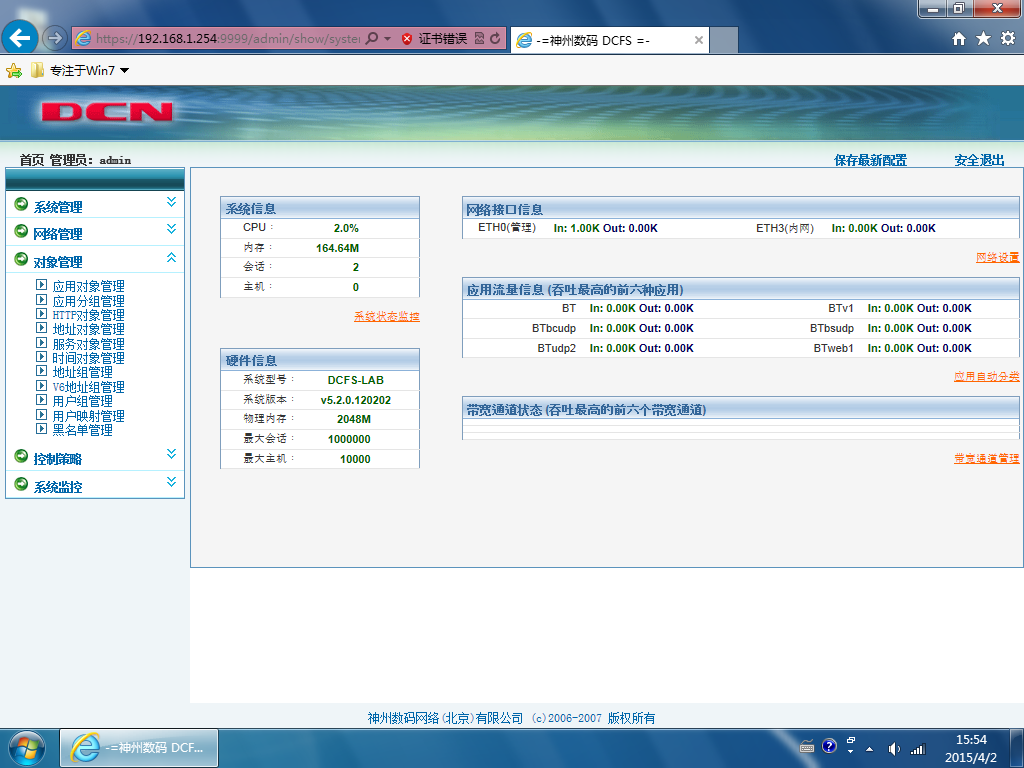
Task: Open the 系统管理 menu section
Action: pos(58,207)
